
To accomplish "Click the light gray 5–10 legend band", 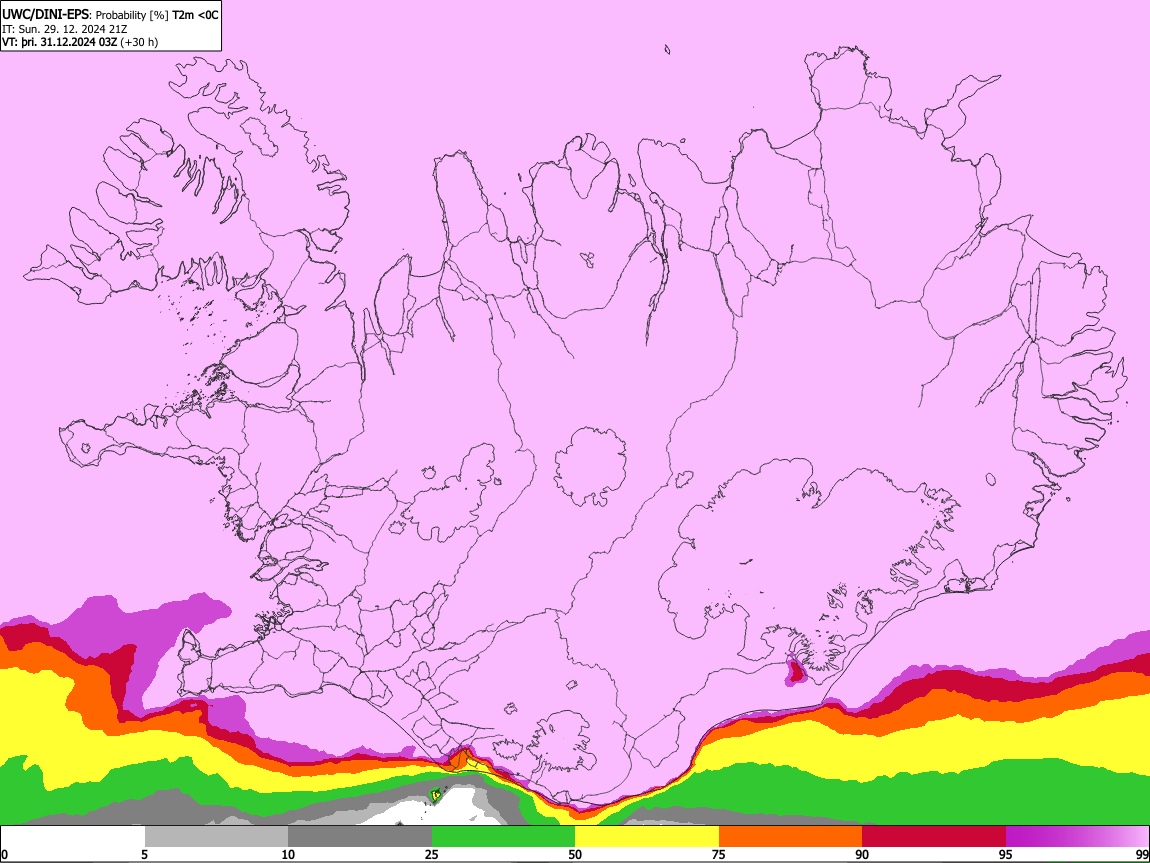I will tap(216, 837).
